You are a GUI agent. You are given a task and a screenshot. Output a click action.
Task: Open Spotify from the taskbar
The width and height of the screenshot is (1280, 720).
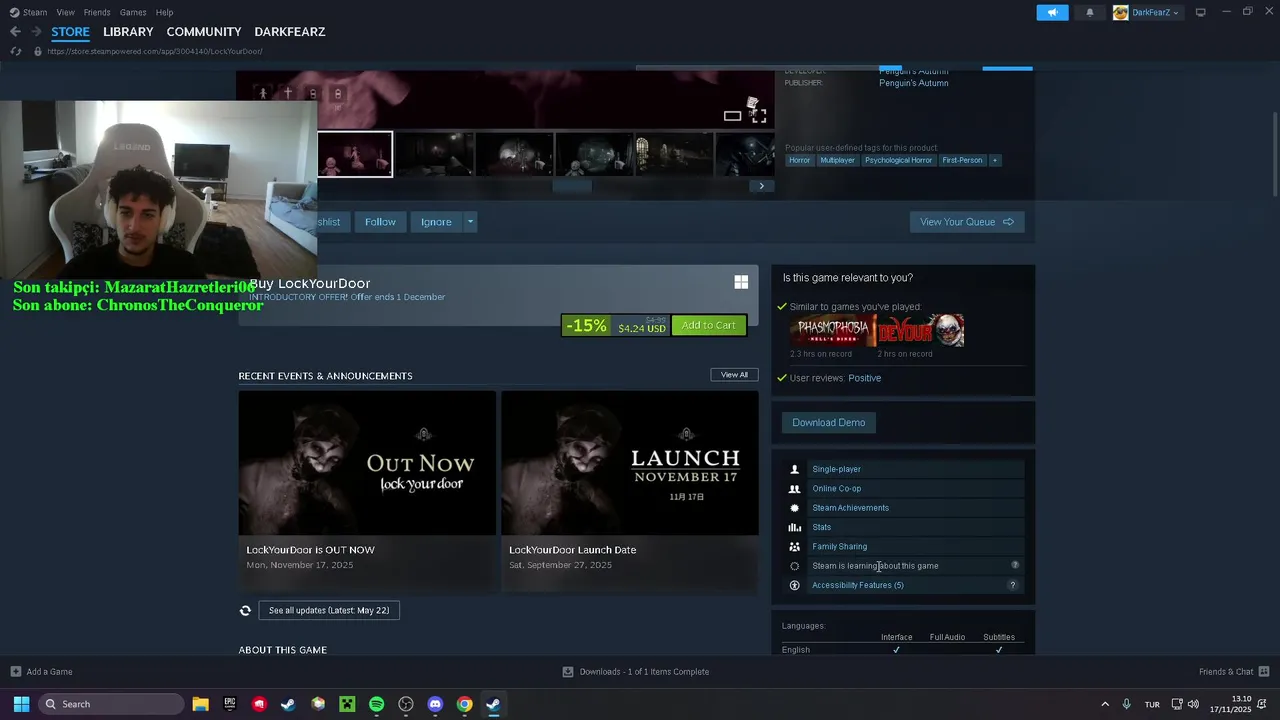(x=376, y=704)
